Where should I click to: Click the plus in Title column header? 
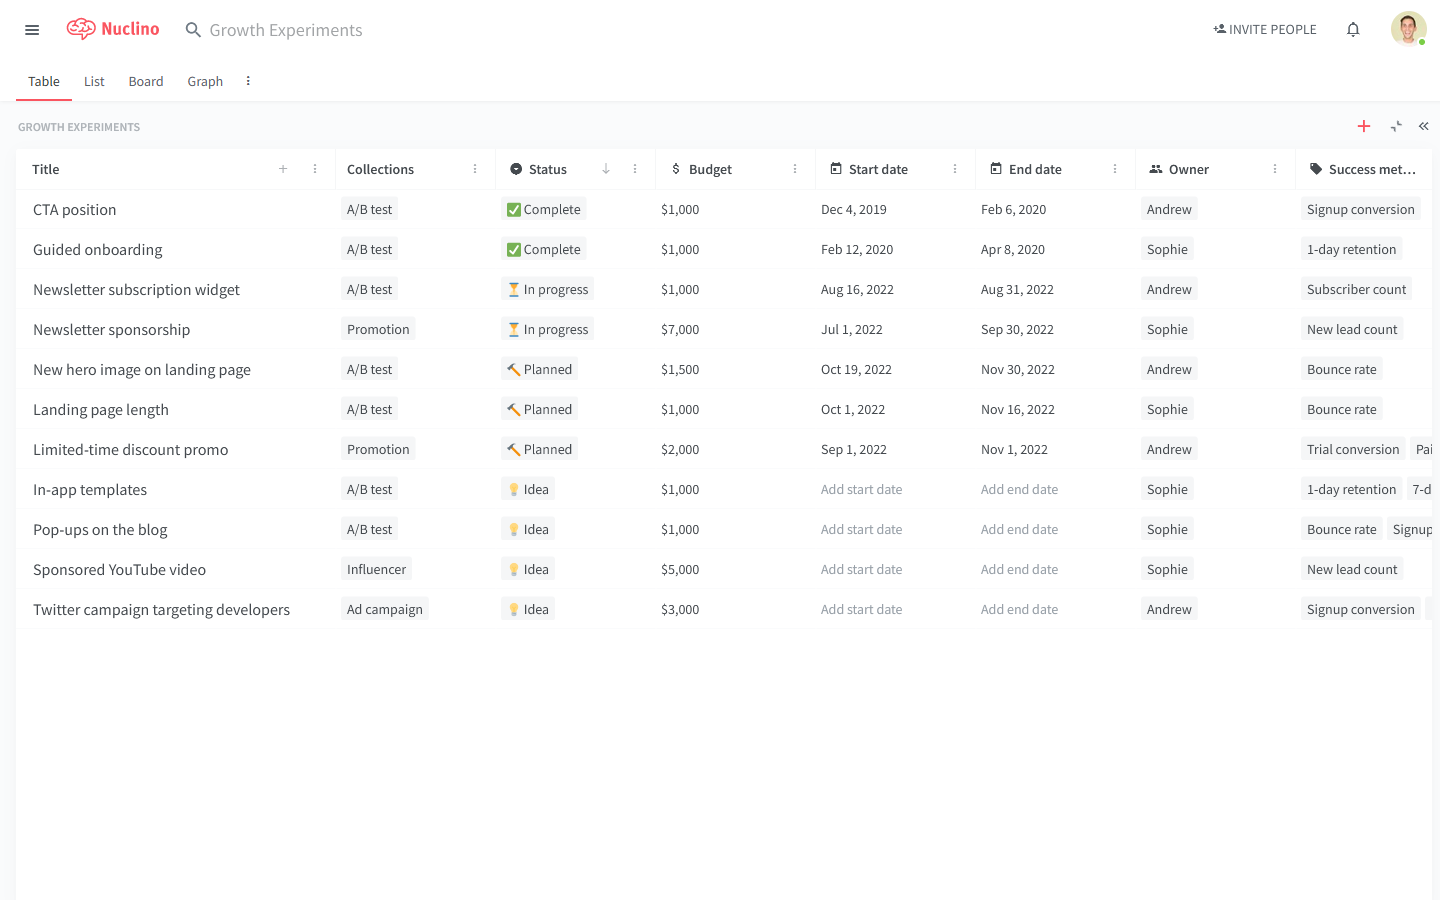[x=283, y=169]
